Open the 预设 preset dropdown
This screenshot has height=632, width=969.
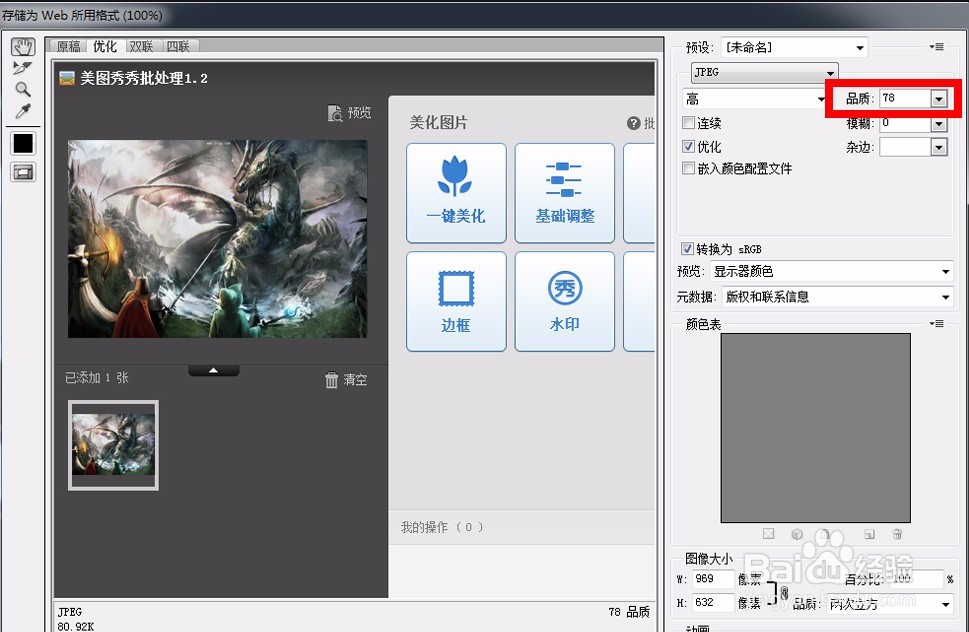(794, 48)
